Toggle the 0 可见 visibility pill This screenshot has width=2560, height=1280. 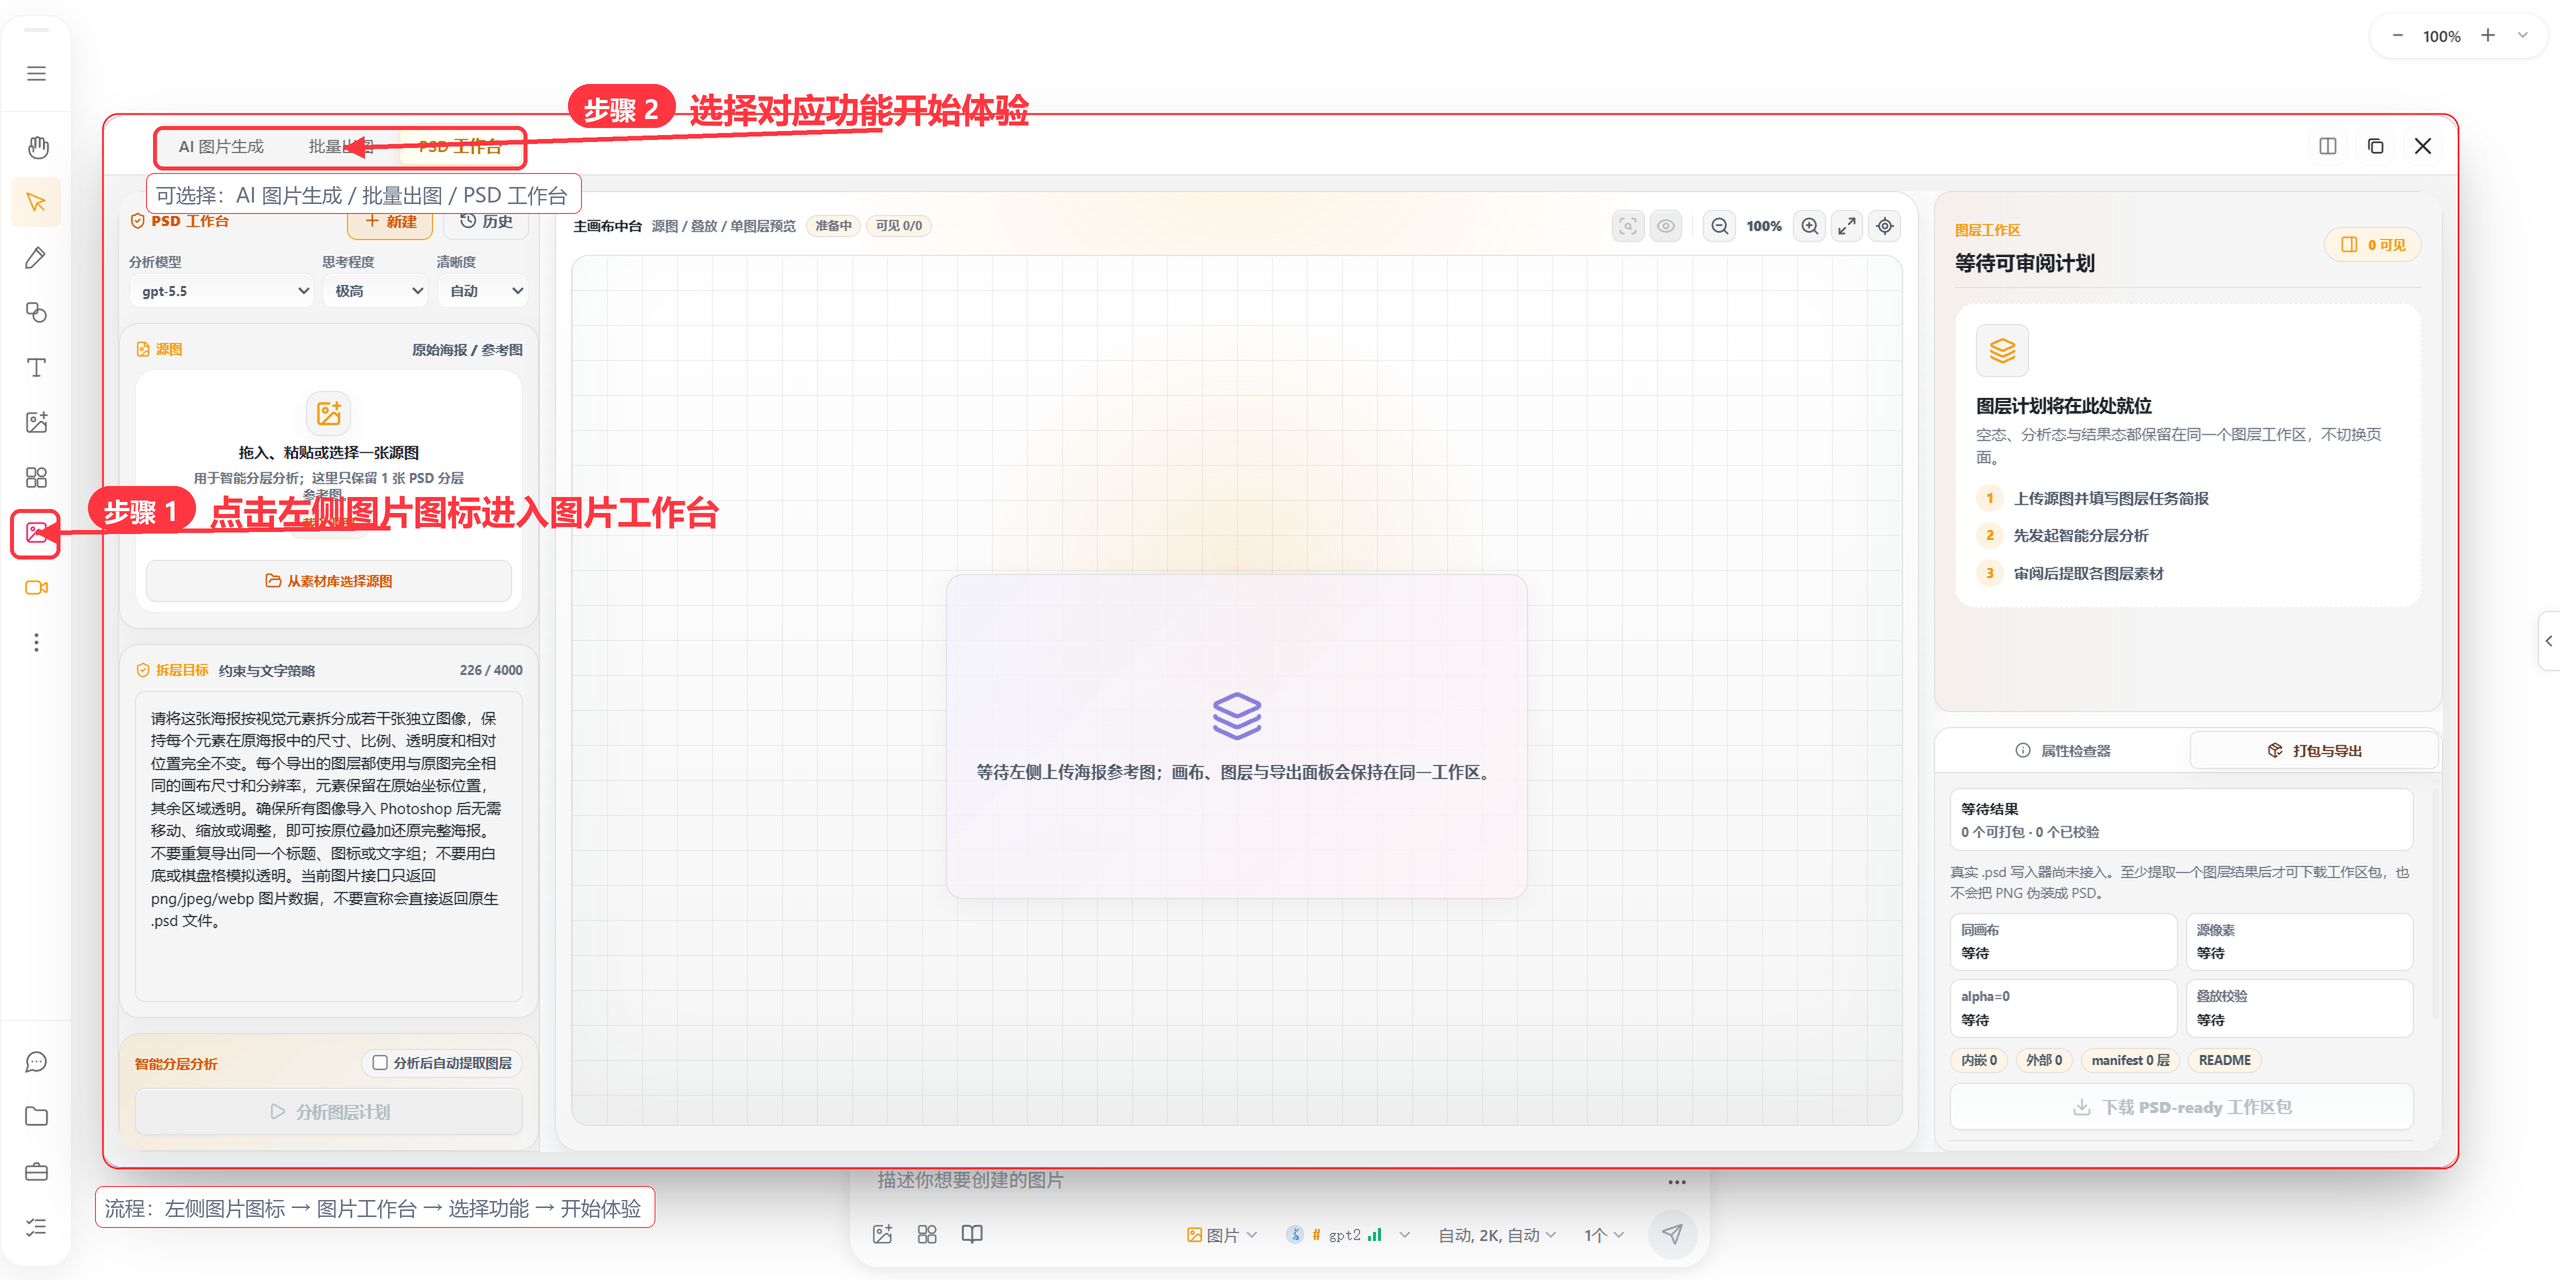point(2373,245)
